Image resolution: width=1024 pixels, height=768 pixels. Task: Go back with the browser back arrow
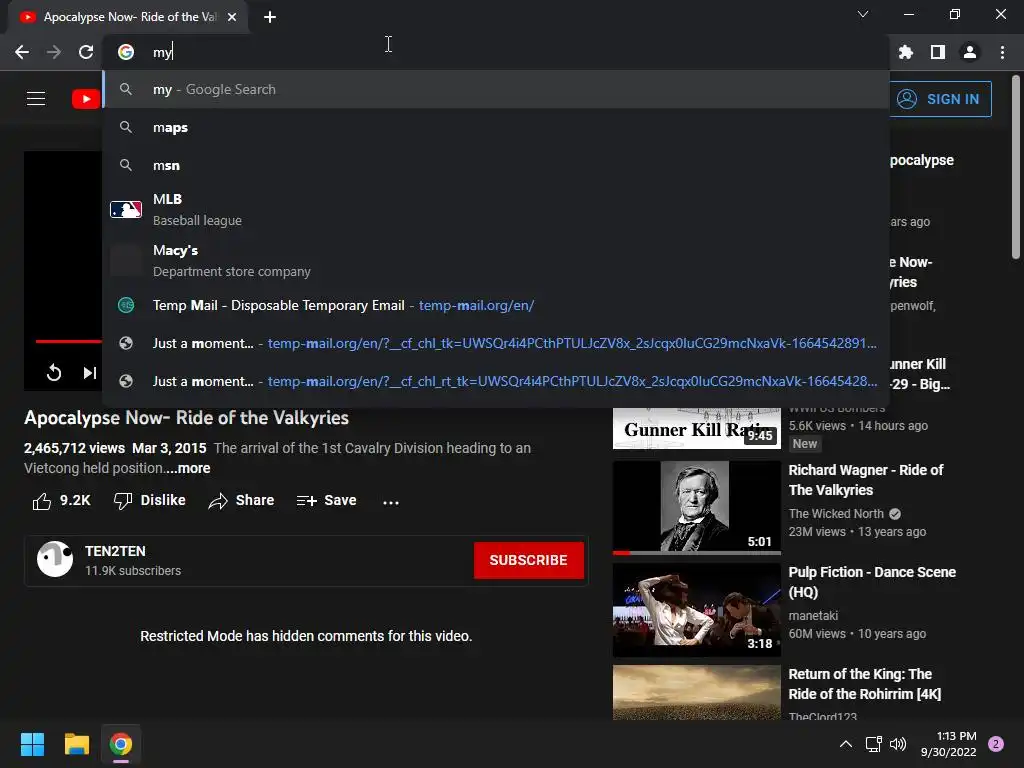pyautogui.click(x=22, y=52)
